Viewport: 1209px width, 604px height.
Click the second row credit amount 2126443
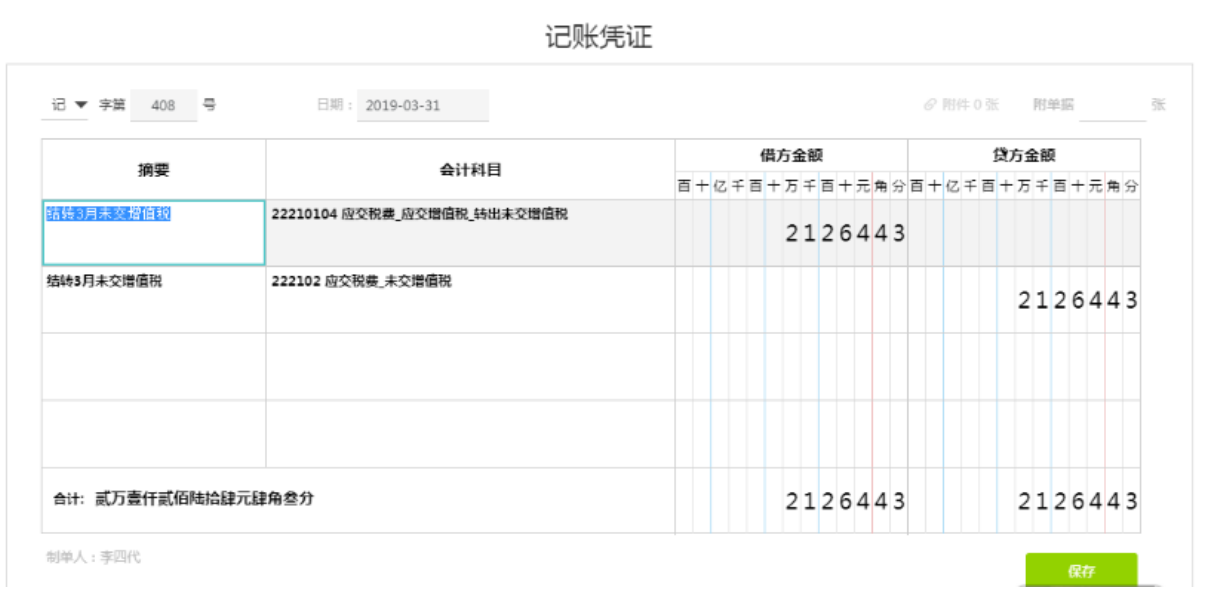coord(1078,300)
